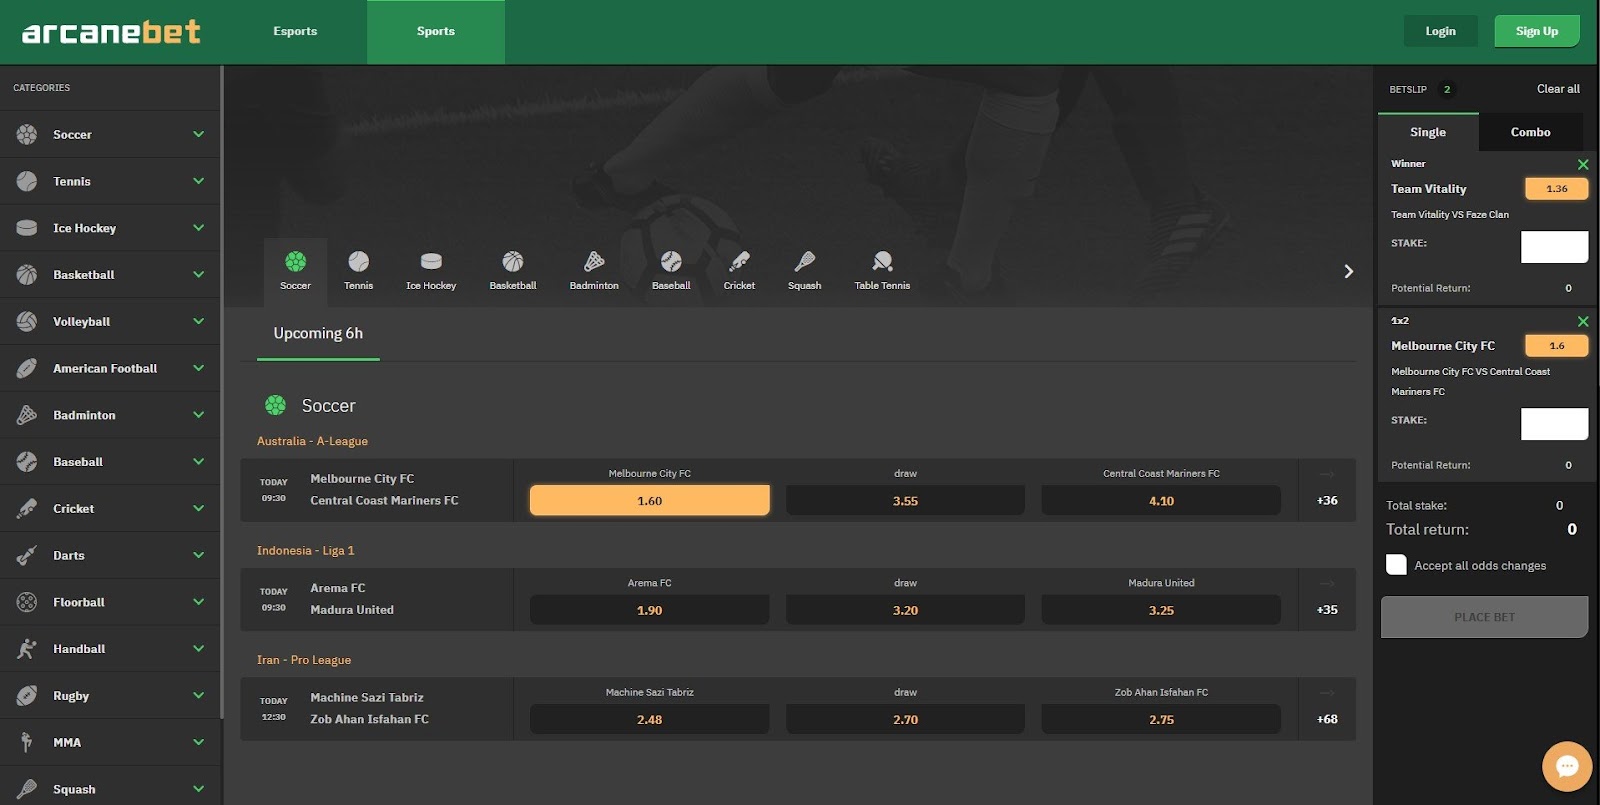Click the Volleyball sidebar icon
1600x805 pixels.
27,321
